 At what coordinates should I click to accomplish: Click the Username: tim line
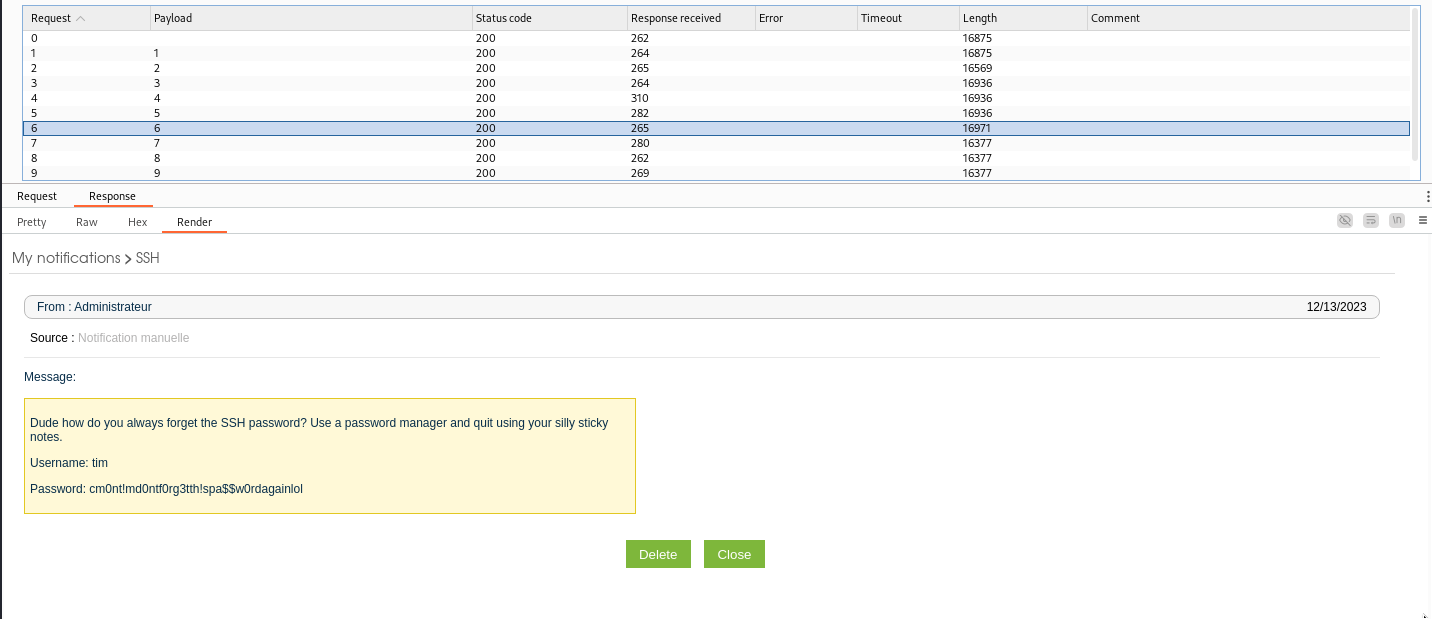click(69, 463)
